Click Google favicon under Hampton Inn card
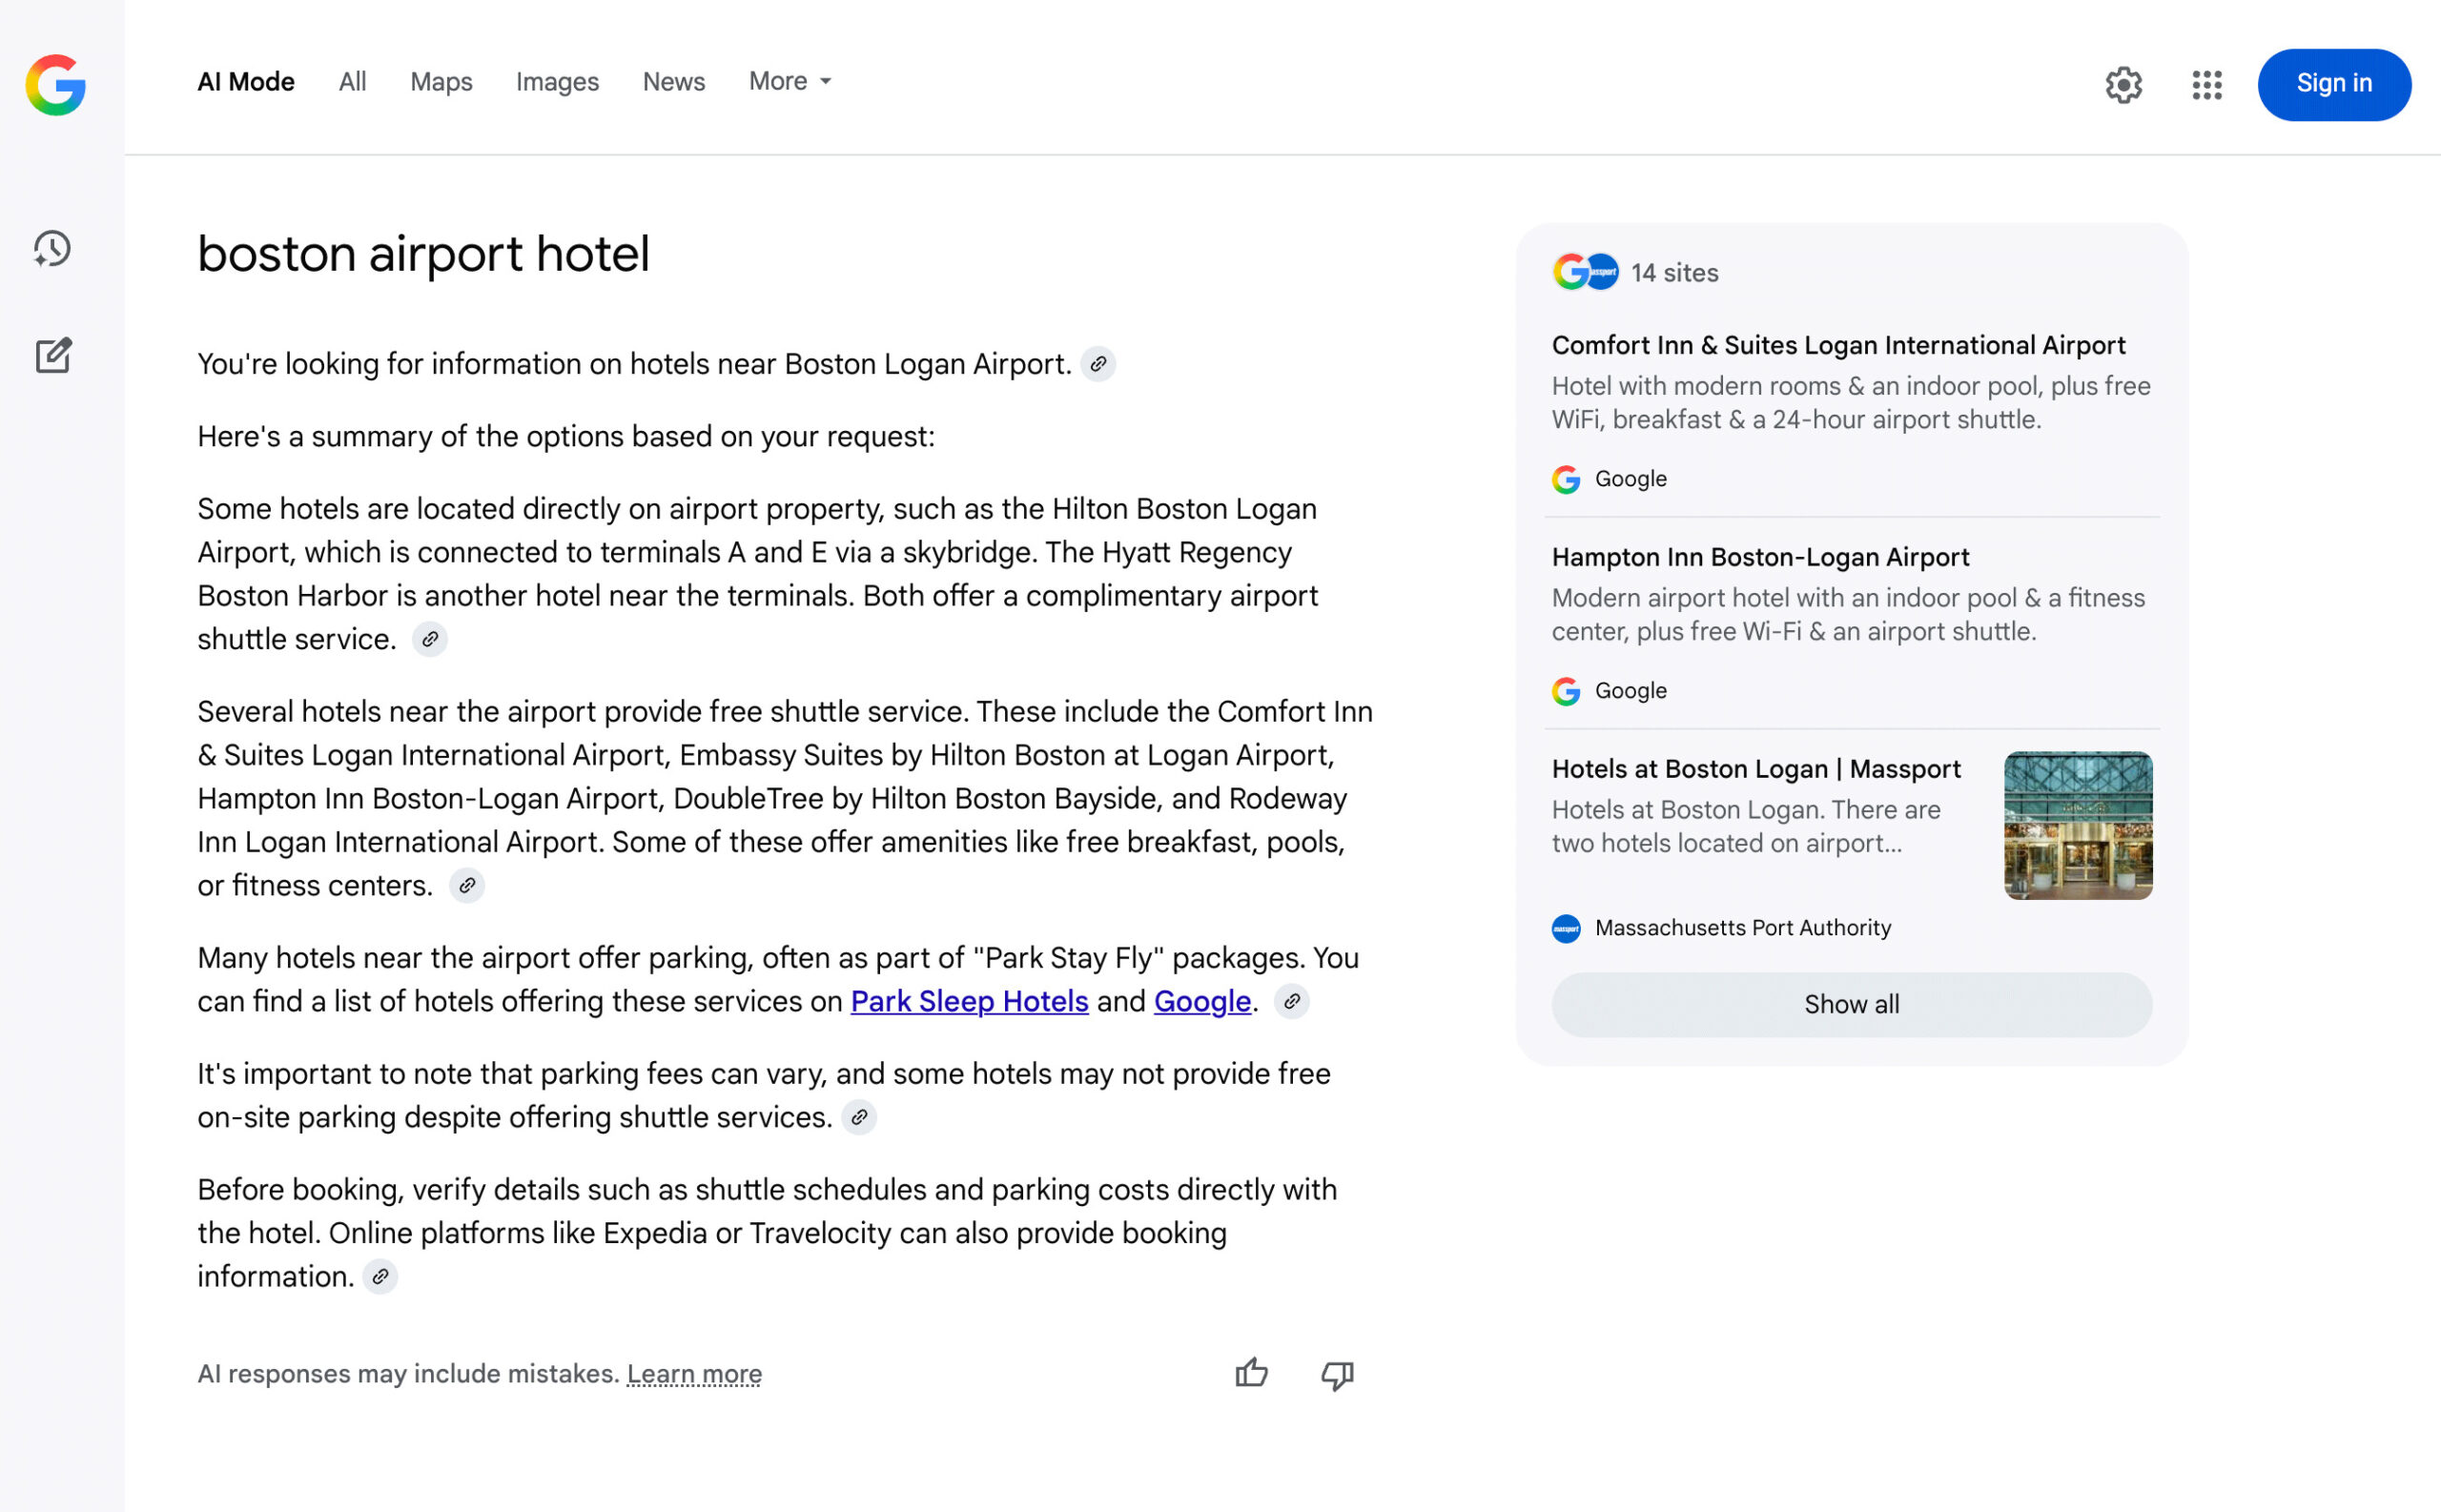 1566,692
